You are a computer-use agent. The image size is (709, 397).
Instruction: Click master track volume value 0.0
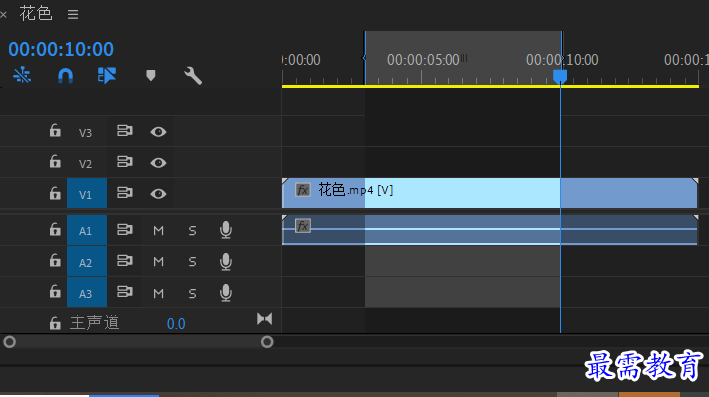pos(176,324)
